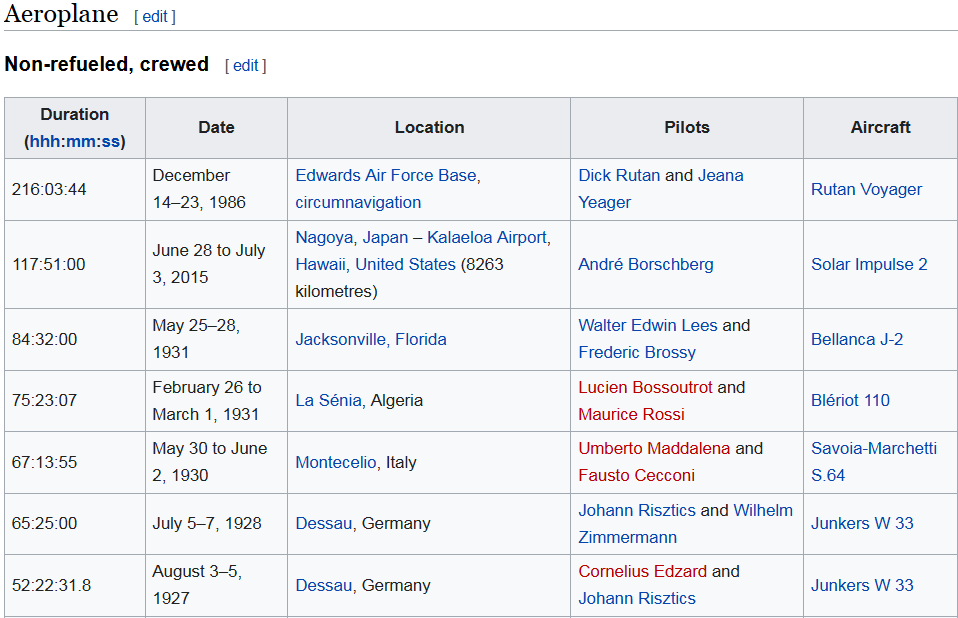Open the Solar Impulse 2 link
Screen dimensions: 958x618
[869, 264]
